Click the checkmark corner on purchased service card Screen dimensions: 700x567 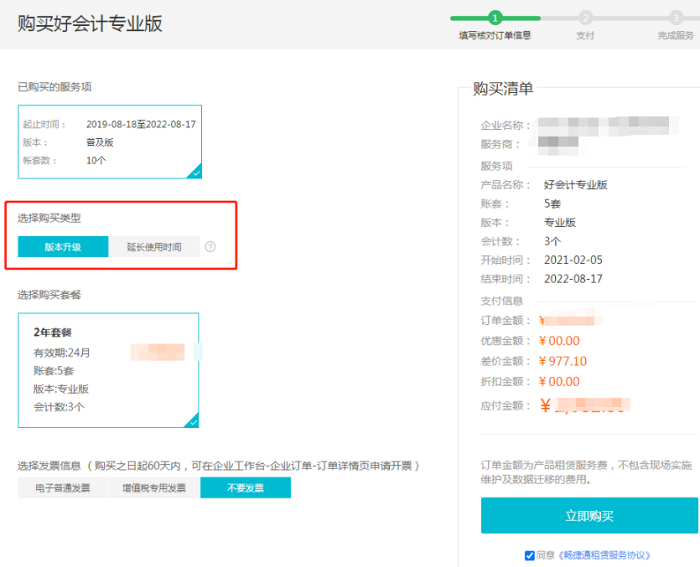coord(196,171)
